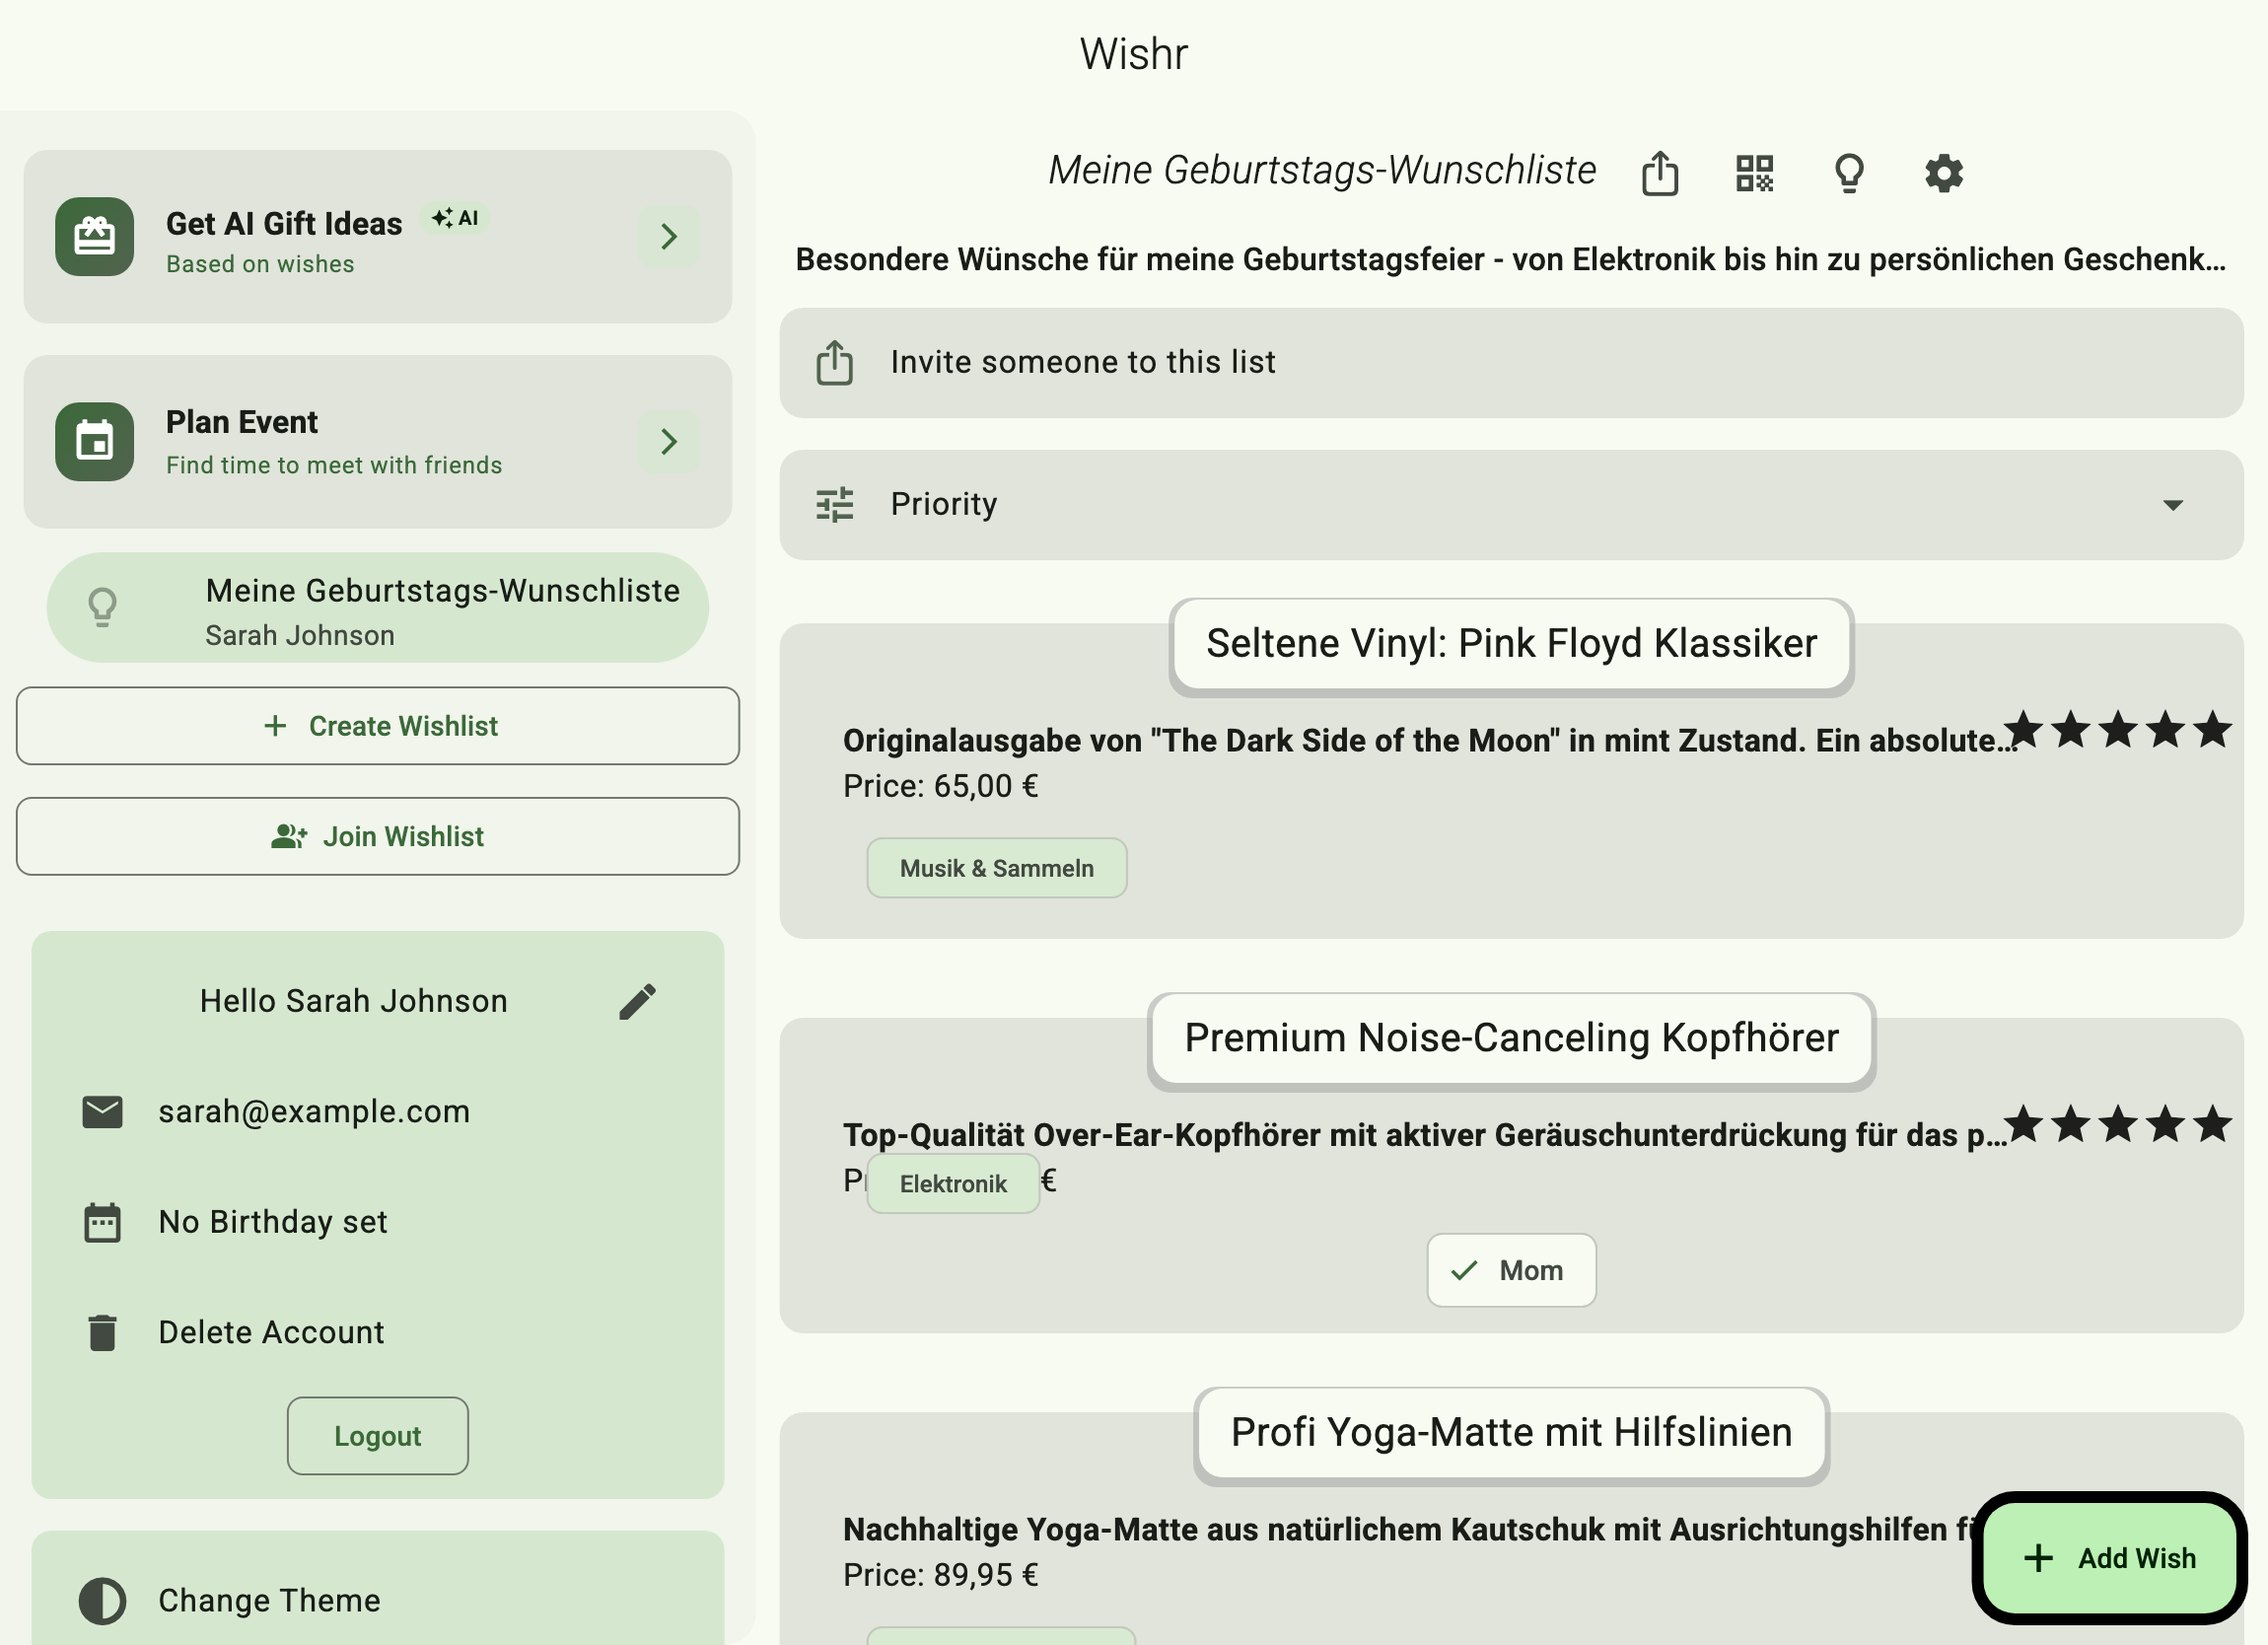Image resolution: width=2268 pixels, height=1645 pixels.
Task: Toggle the Musik & Sammeln tag chip
Action: point(996,868)
